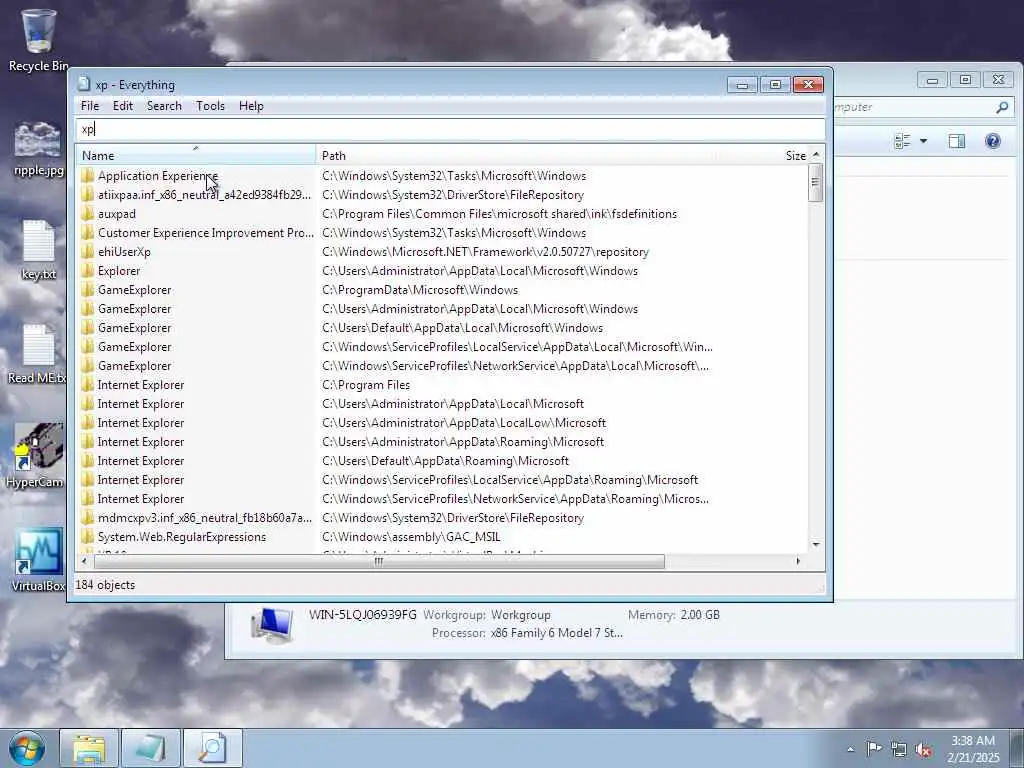Click the Windows Start orb
1024x768 pixels.
27,748
